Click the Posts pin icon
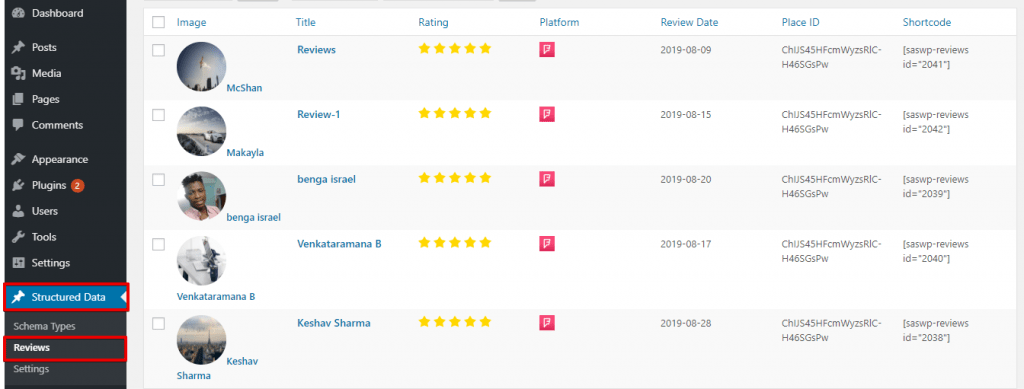Screen dimensions: 1024x389 pos(18,48)
